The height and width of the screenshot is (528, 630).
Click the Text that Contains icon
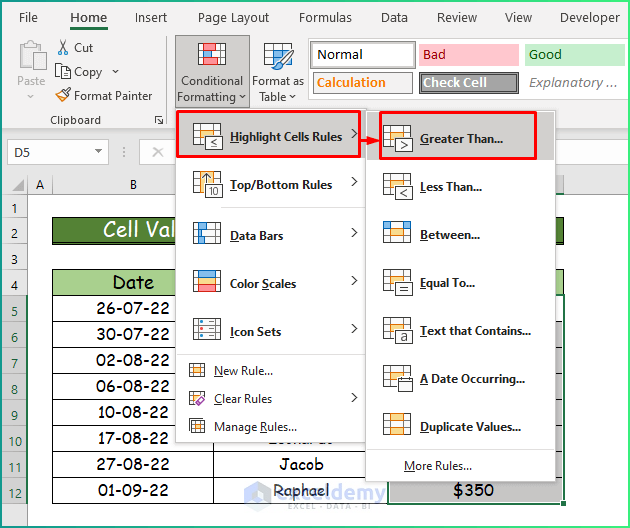click(x=397, y=330)
